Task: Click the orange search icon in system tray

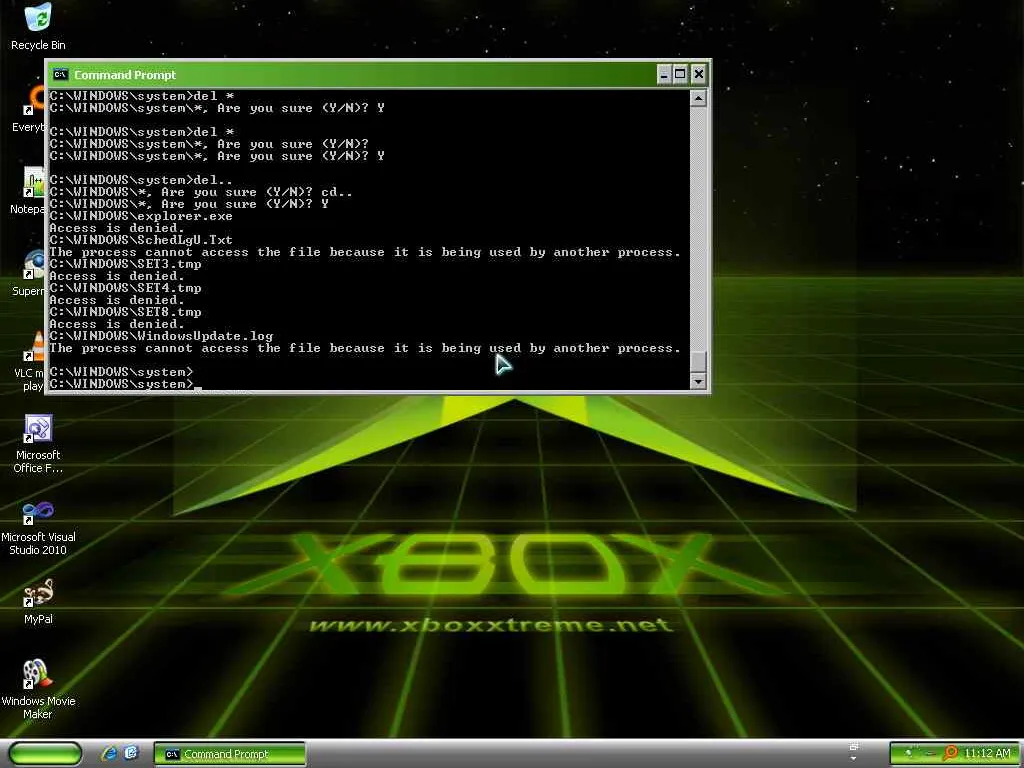Action: click(951, 754)
